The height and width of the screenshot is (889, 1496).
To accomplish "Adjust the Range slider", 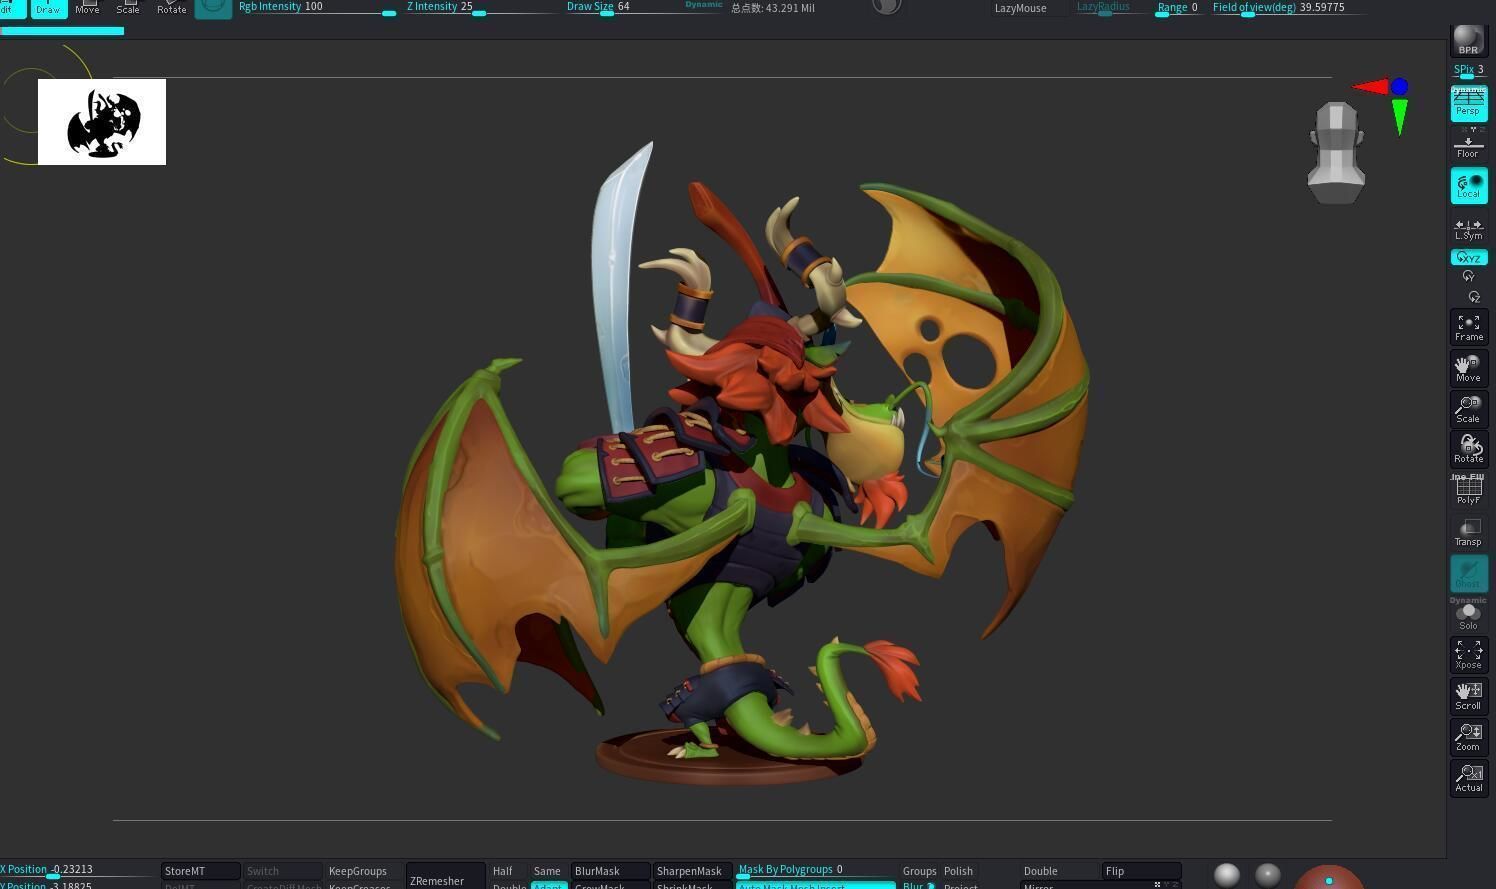I will 1179,7.
